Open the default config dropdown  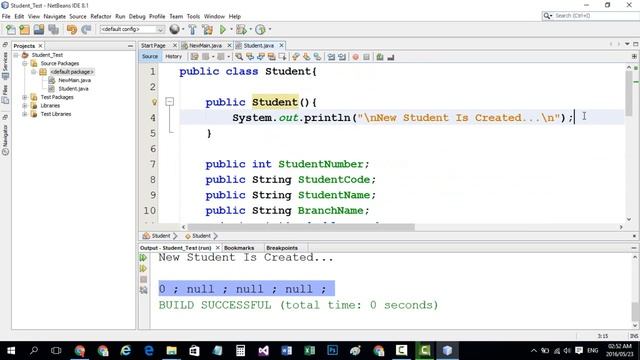132,29
